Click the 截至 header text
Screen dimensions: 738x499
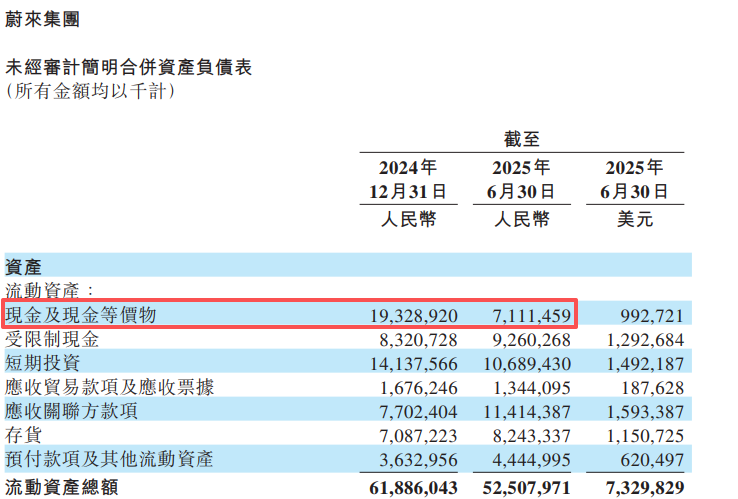pos(521,139)
